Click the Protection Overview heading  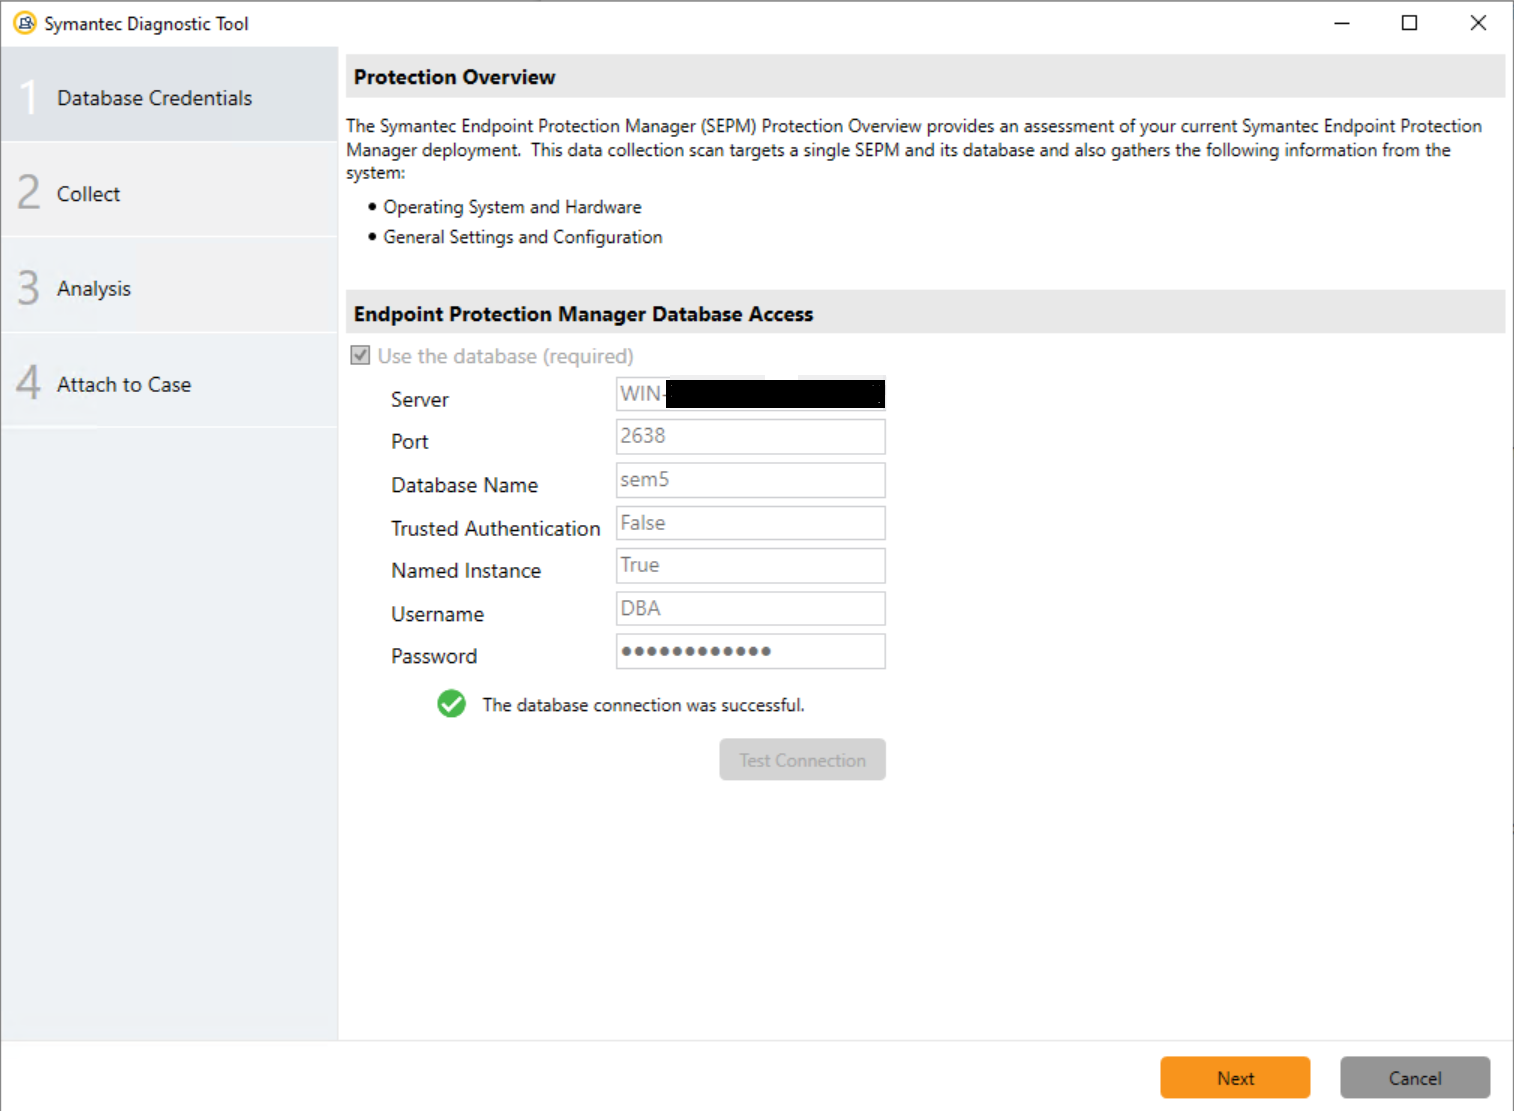point(454,77)
